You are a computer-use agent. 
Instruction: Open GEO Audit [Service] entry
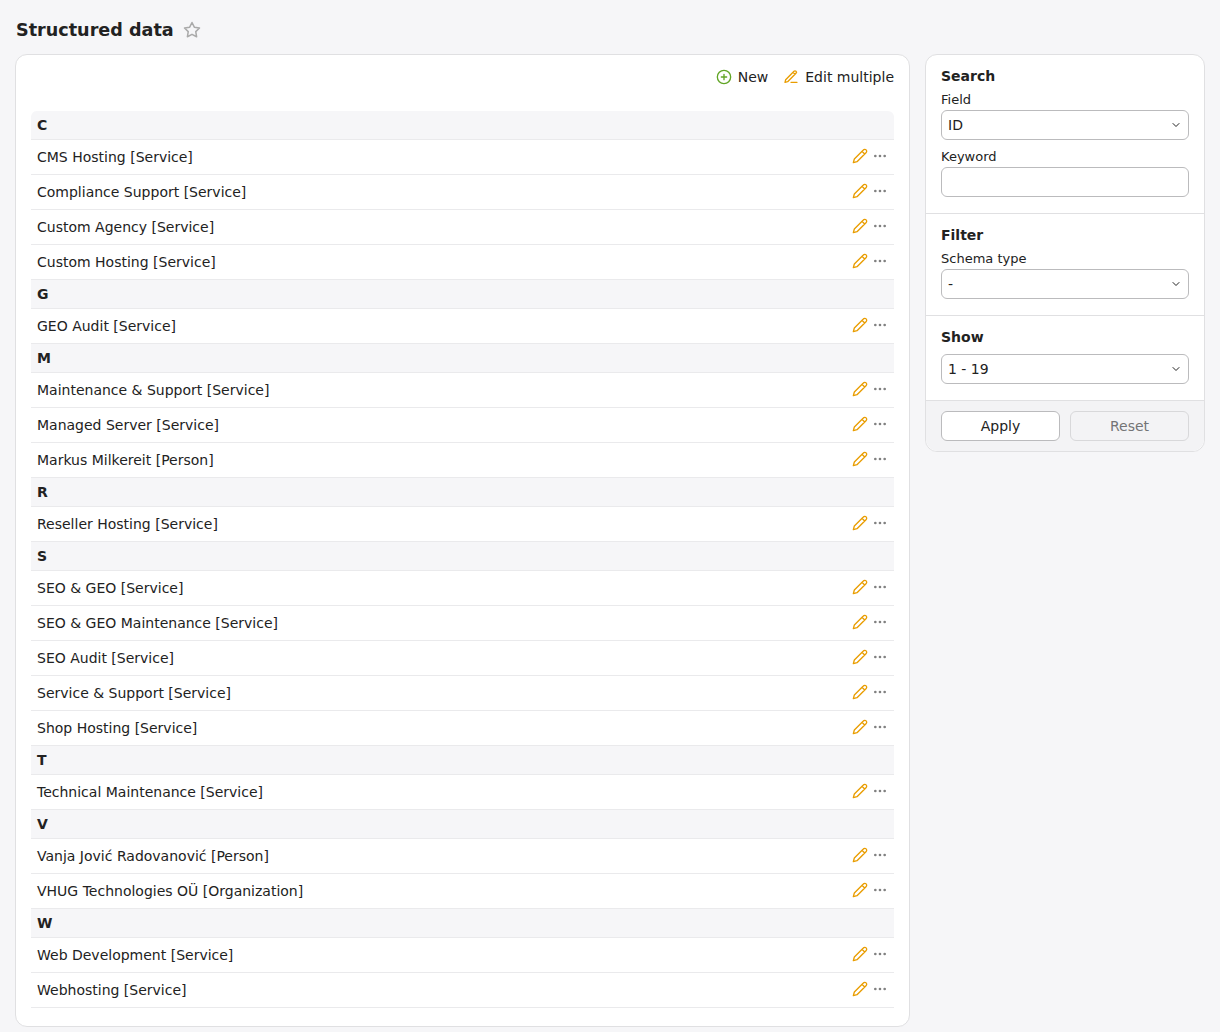point(106,326)
